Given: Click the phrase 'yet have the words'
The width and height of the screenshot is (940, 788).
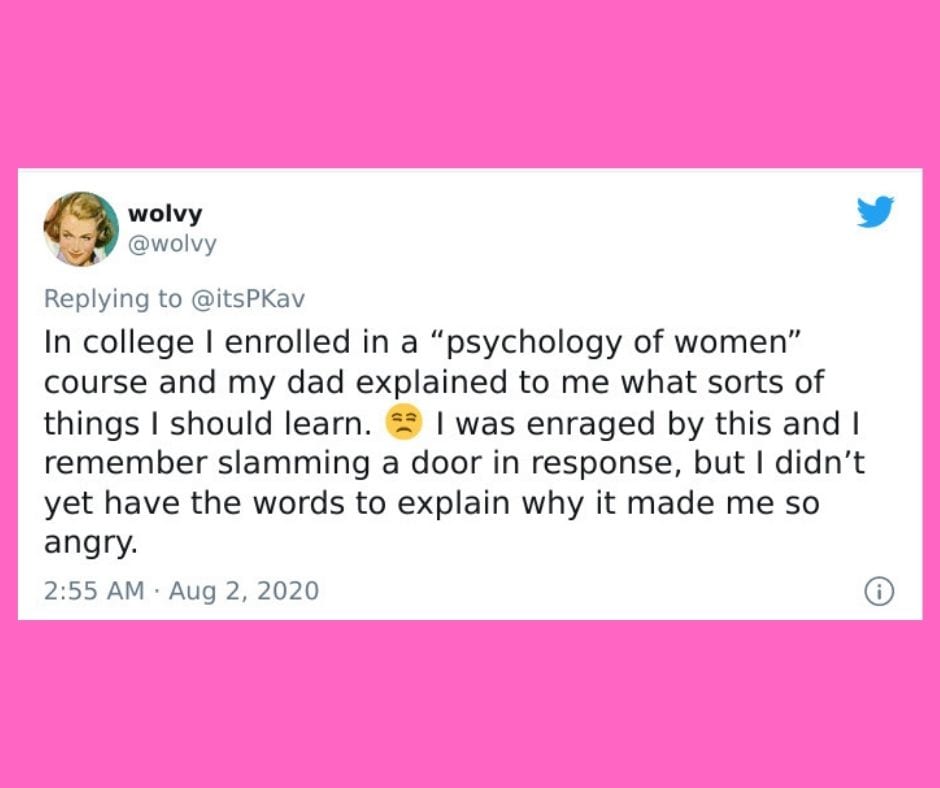Looking at the screenshot, I should [194, 504].
